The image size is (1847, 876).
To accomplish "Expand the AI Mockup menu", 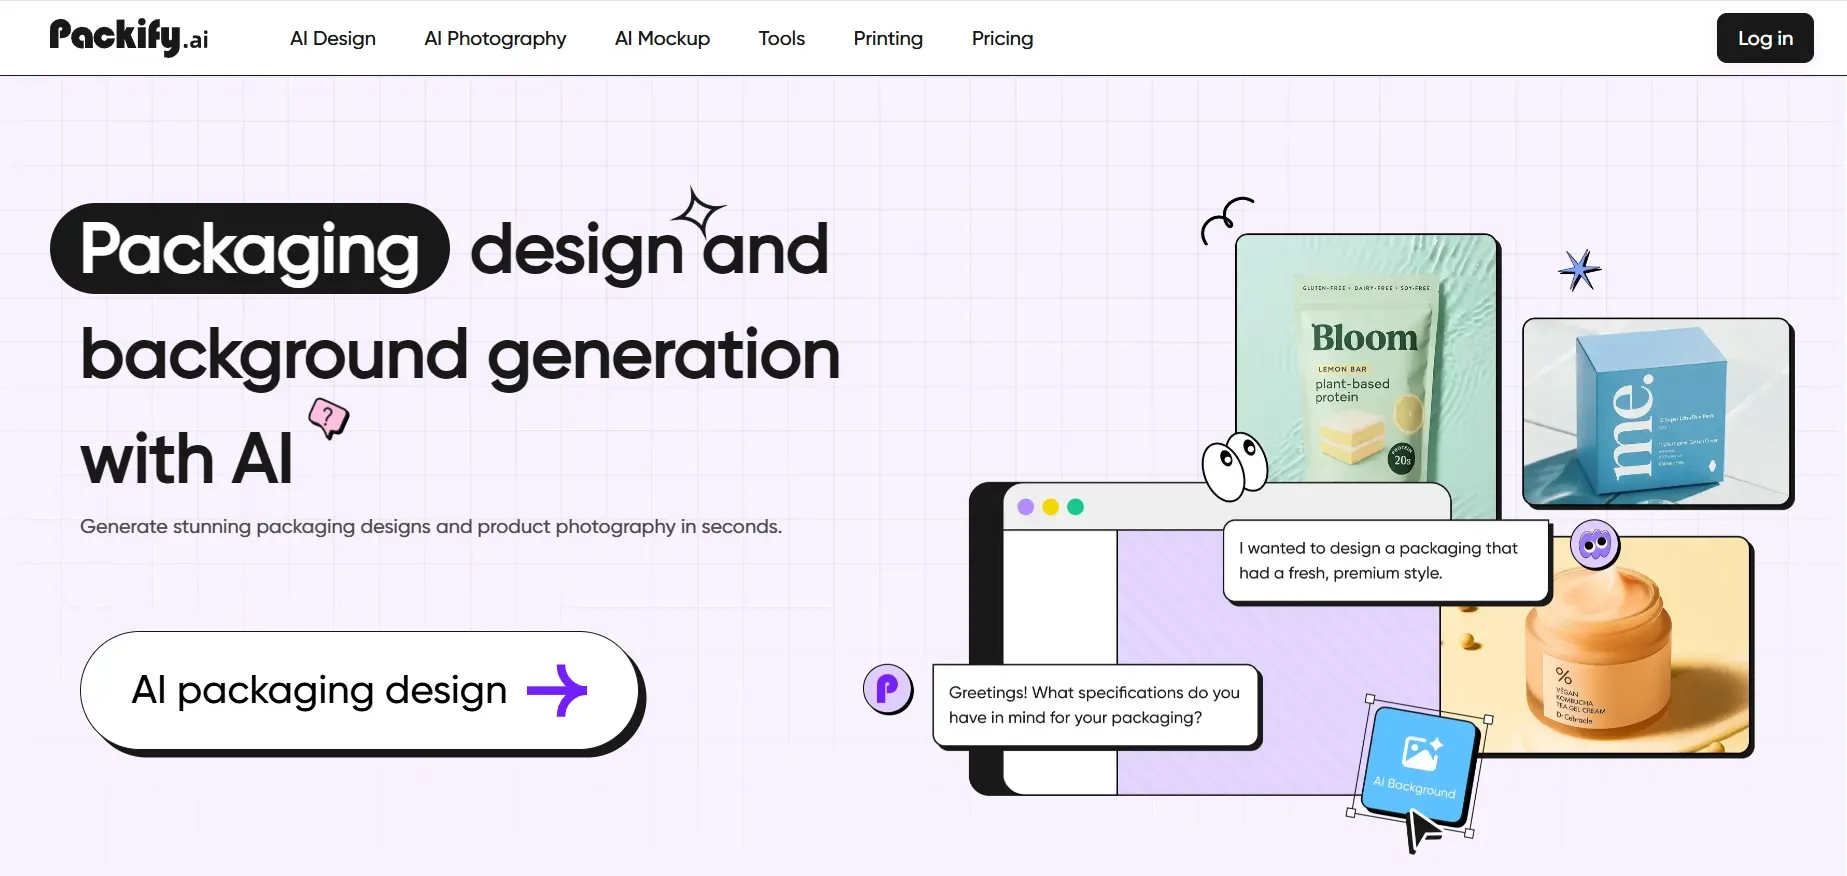I will (x=662, y=38).
